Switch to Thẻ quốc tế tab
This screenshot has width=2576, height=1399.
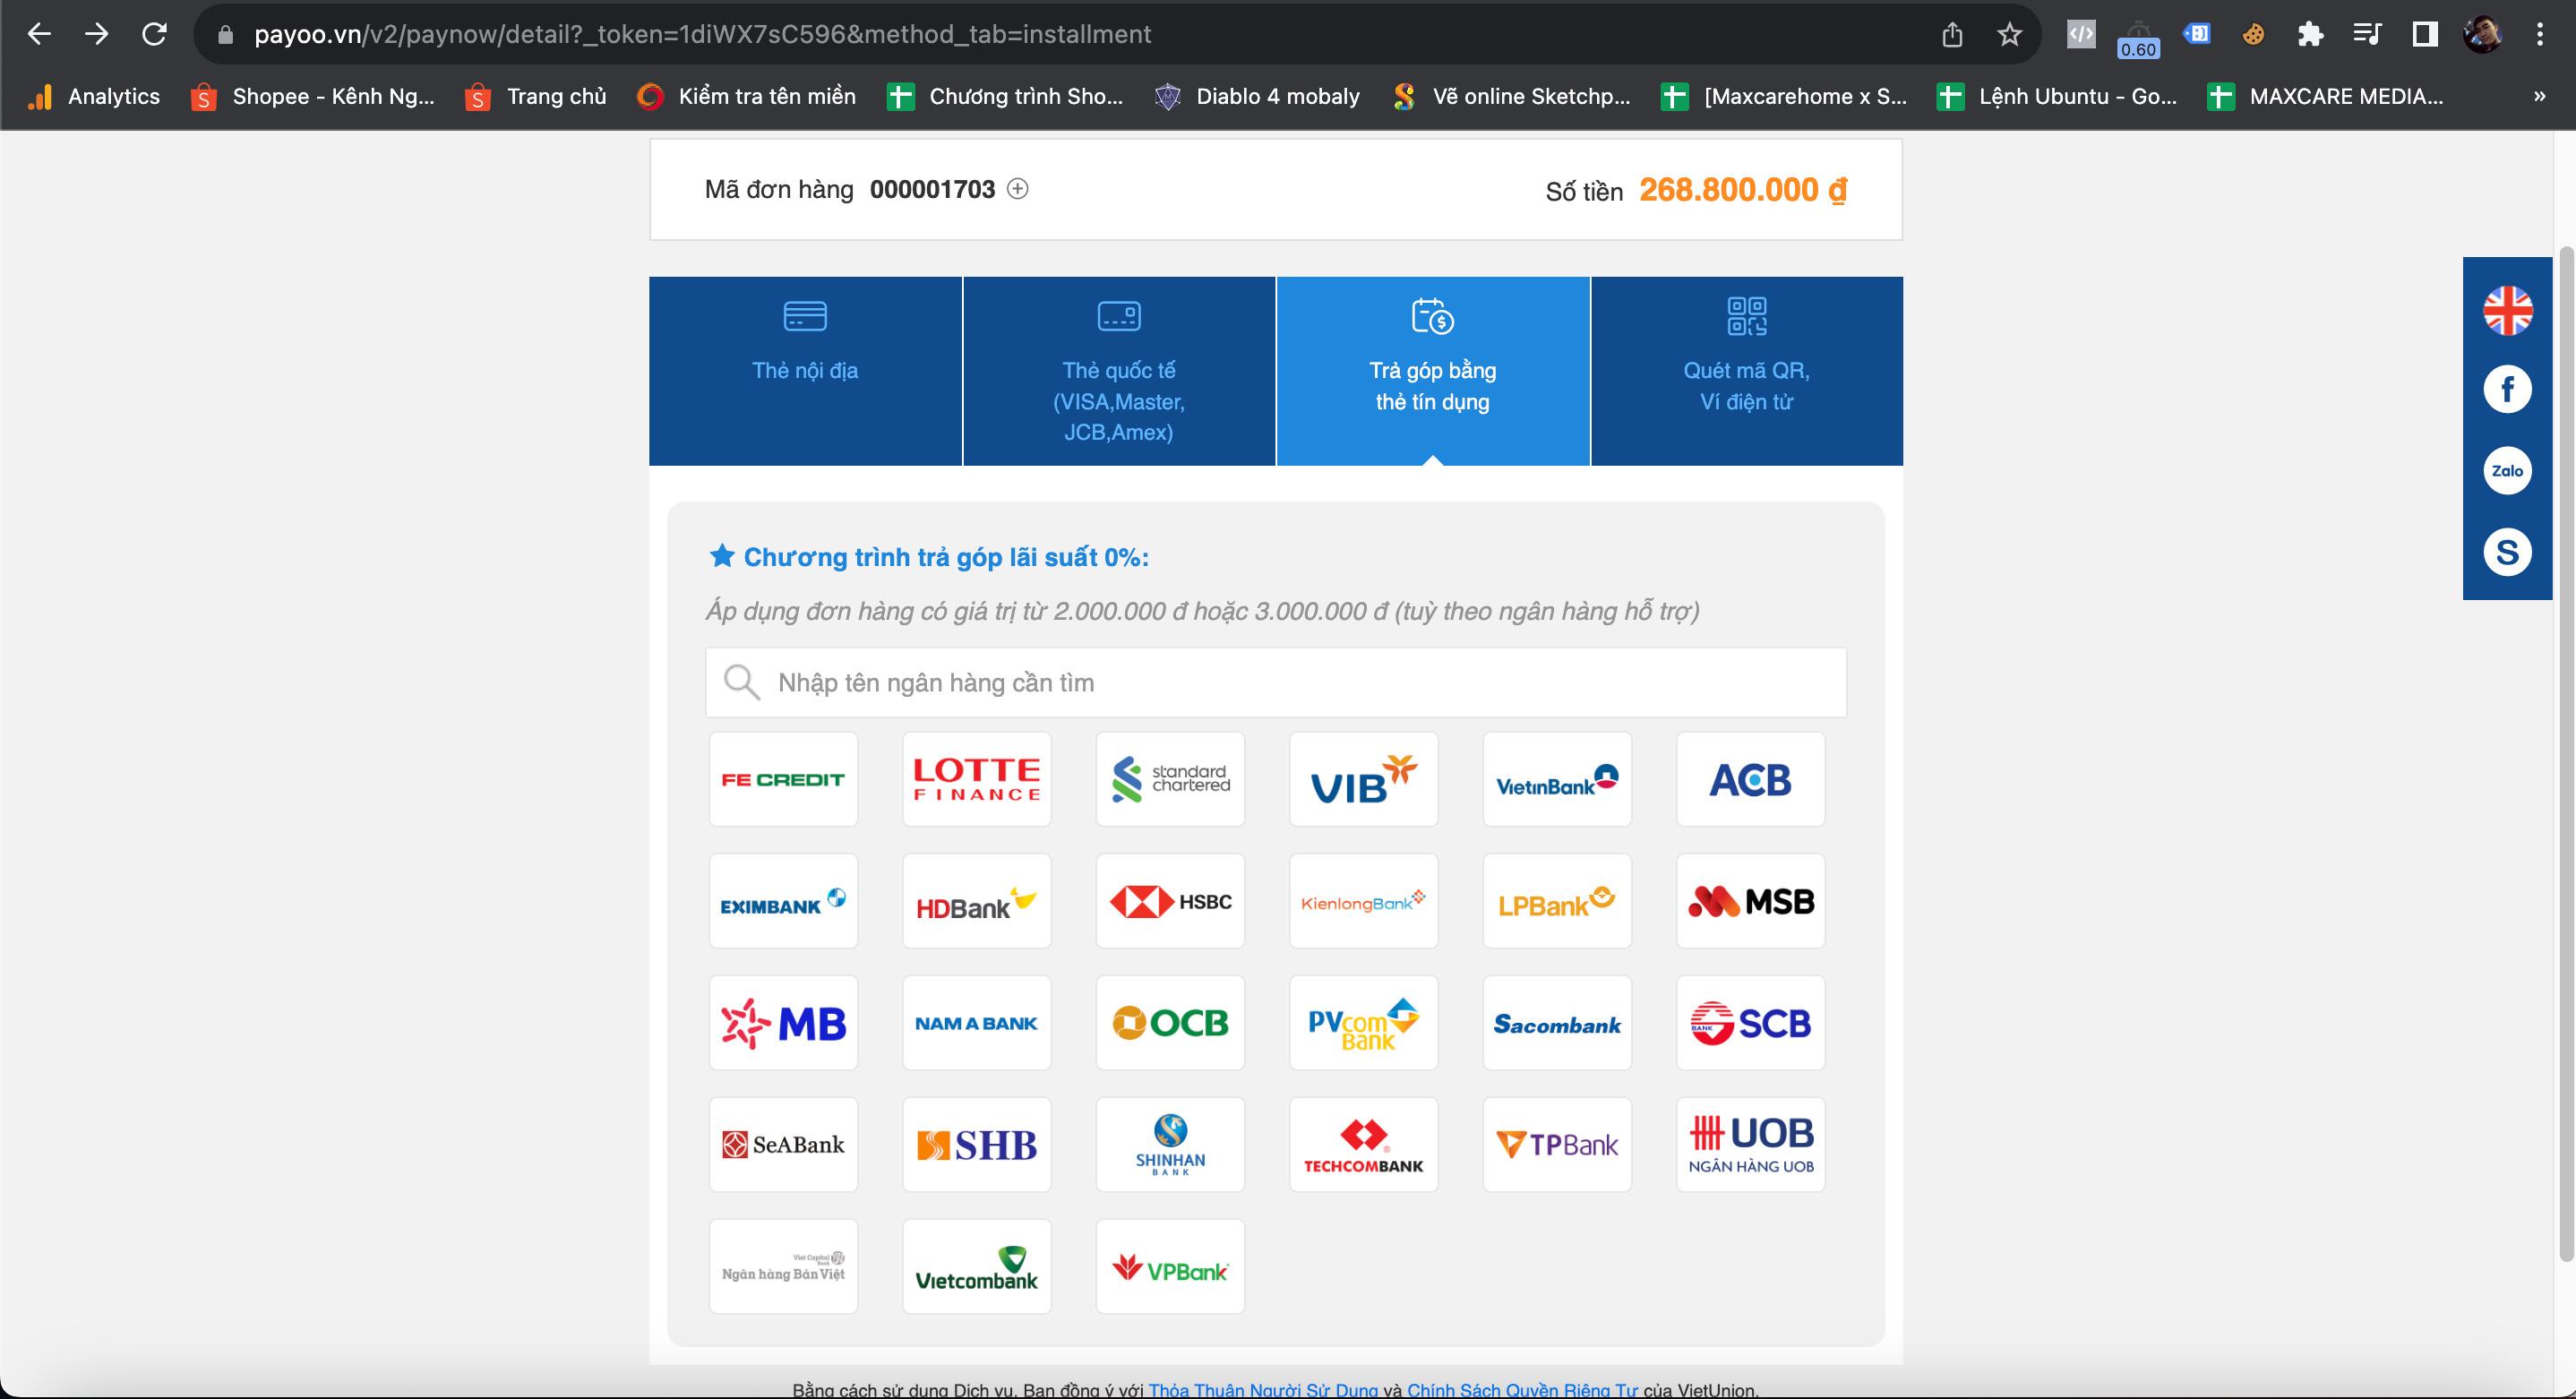click(1118, 370)
